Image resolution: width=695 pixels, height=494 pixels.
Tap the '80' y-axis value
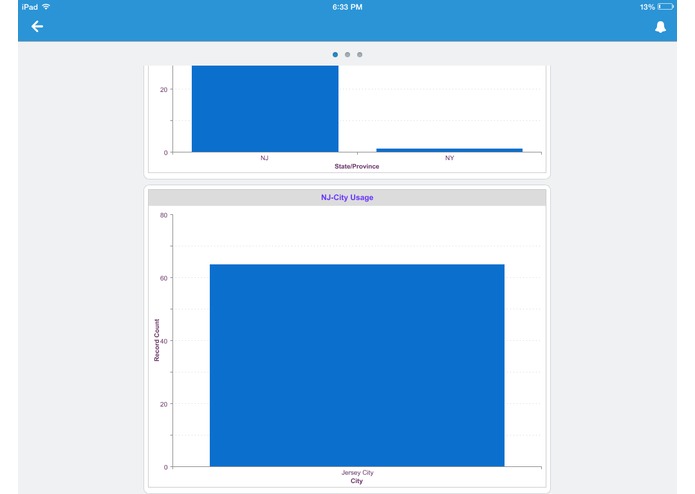(164, 215)
